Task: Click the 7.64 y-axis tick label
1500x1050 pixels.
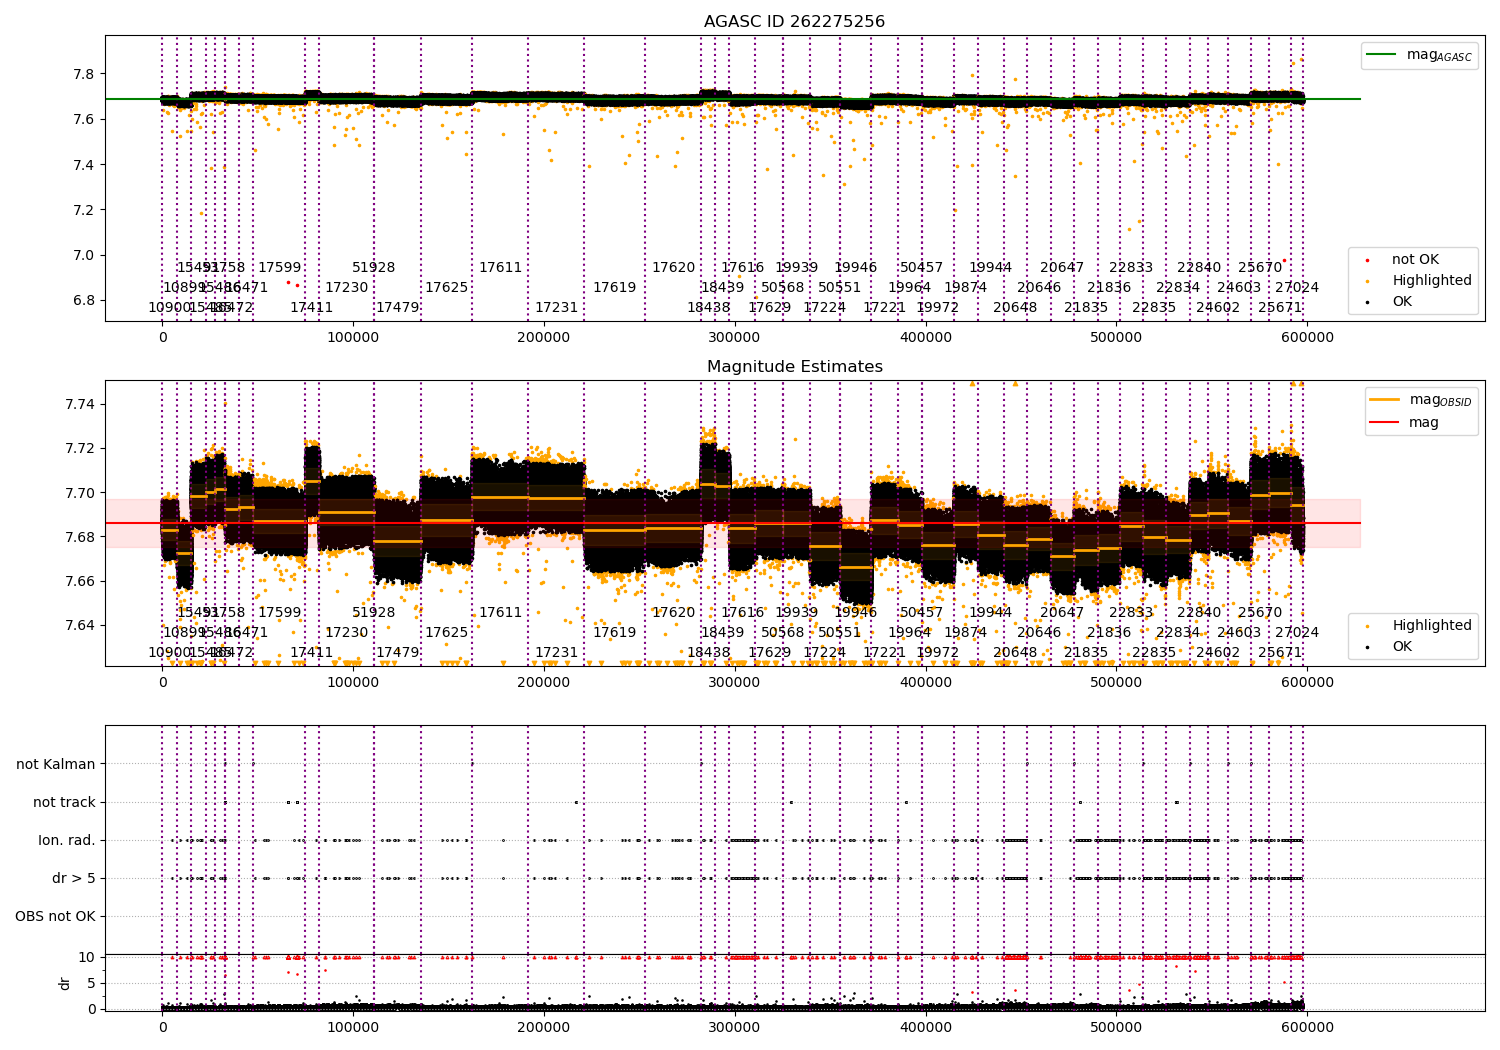Action: [x=79, y=625]
